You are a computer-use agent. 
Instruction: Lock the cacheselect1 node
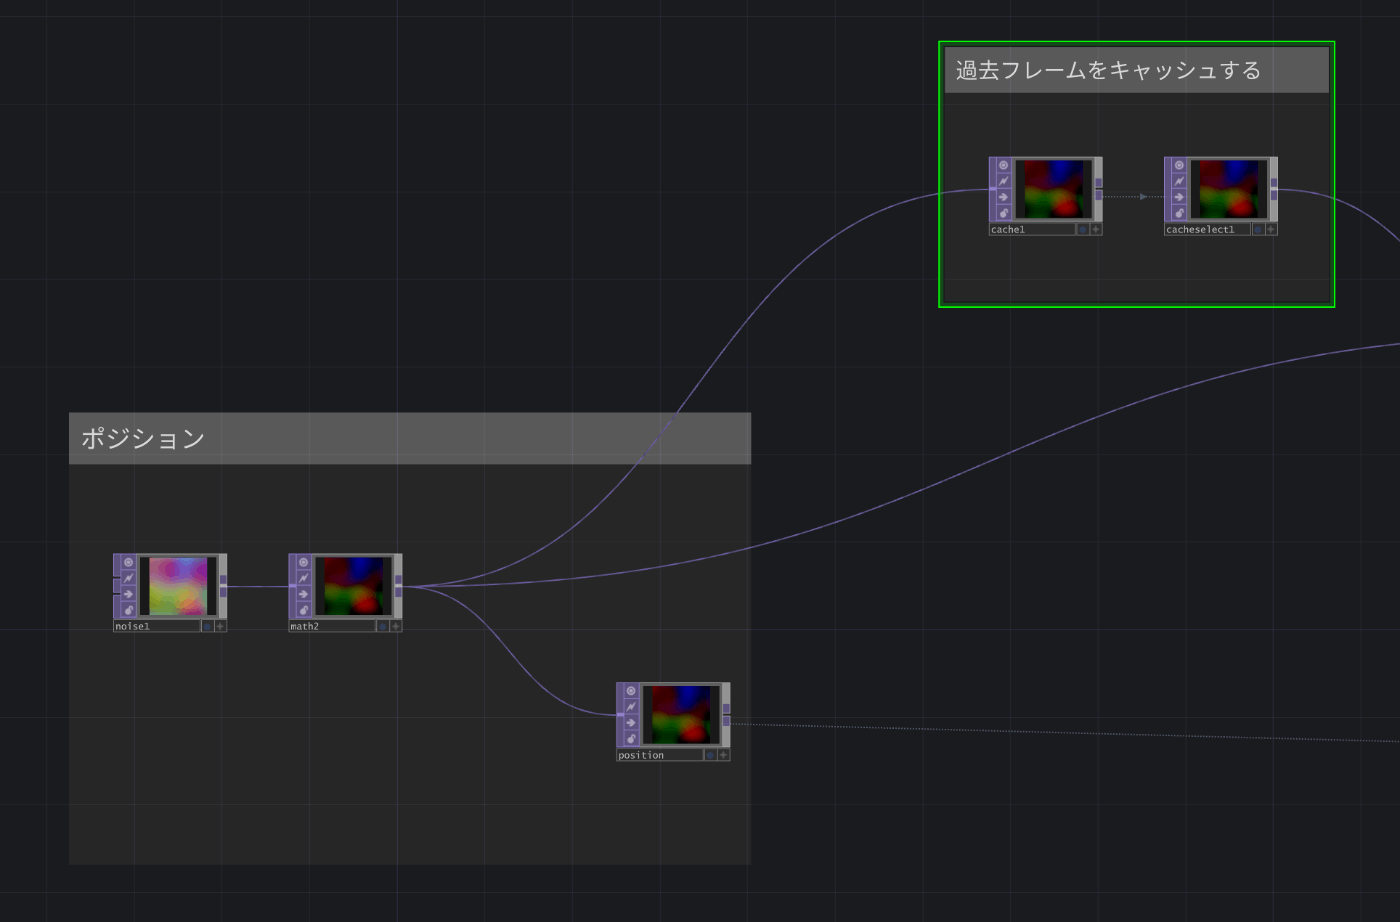click(x=1180, y=213)
